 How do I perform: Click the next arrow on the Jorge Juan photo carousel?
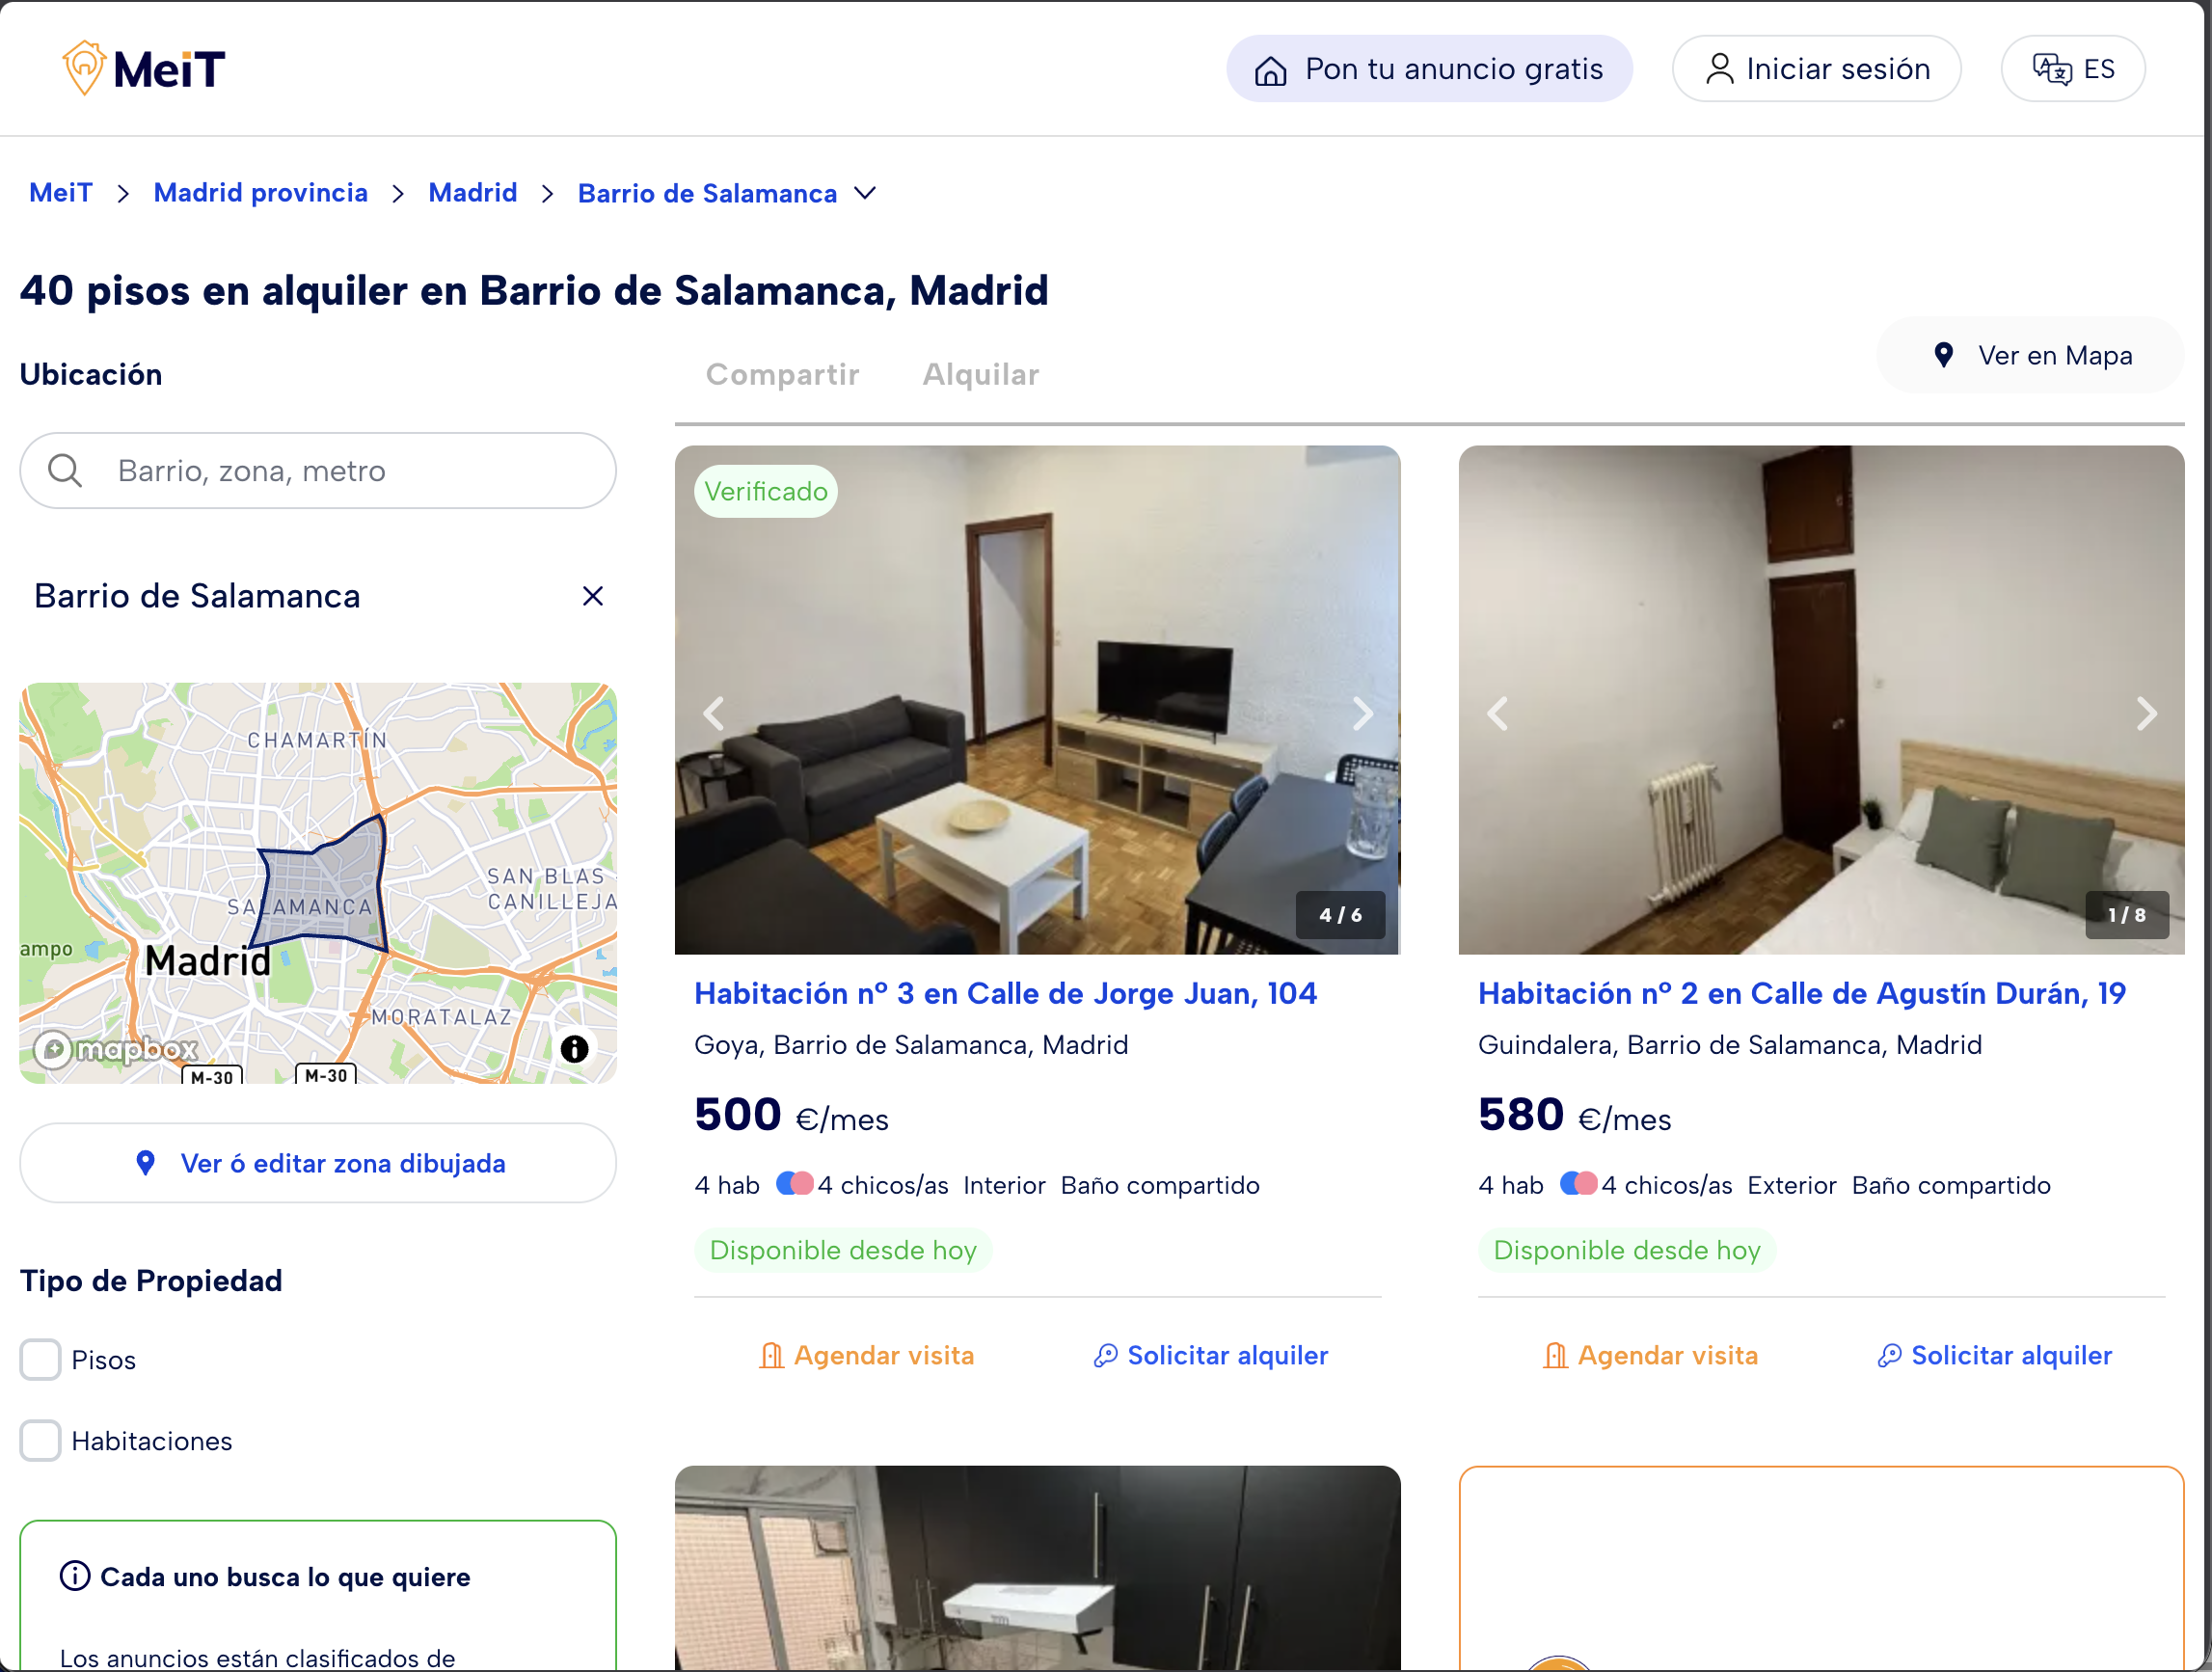(x=1363, y=713)
